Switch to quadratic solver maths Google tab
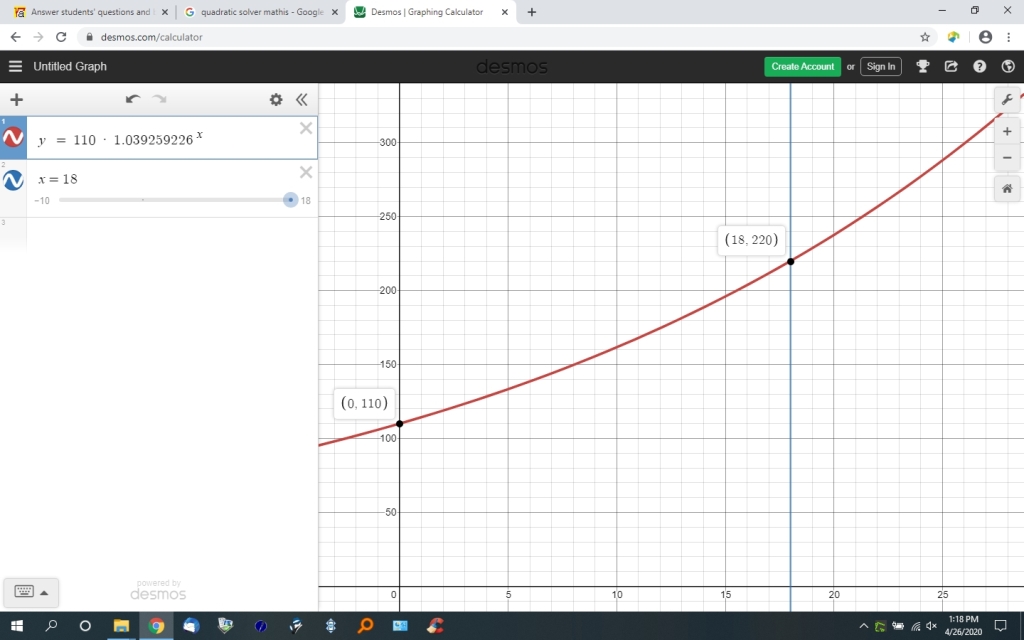Viewport: 1024px width, 640px height. coord(261,12)
